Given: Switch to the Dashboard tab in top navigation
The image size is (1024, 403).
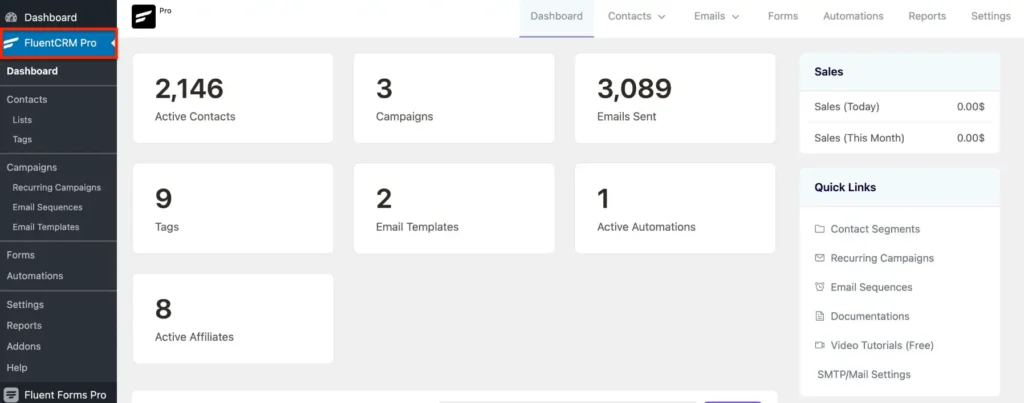Looking at the screenshot, I should point(556,16).
